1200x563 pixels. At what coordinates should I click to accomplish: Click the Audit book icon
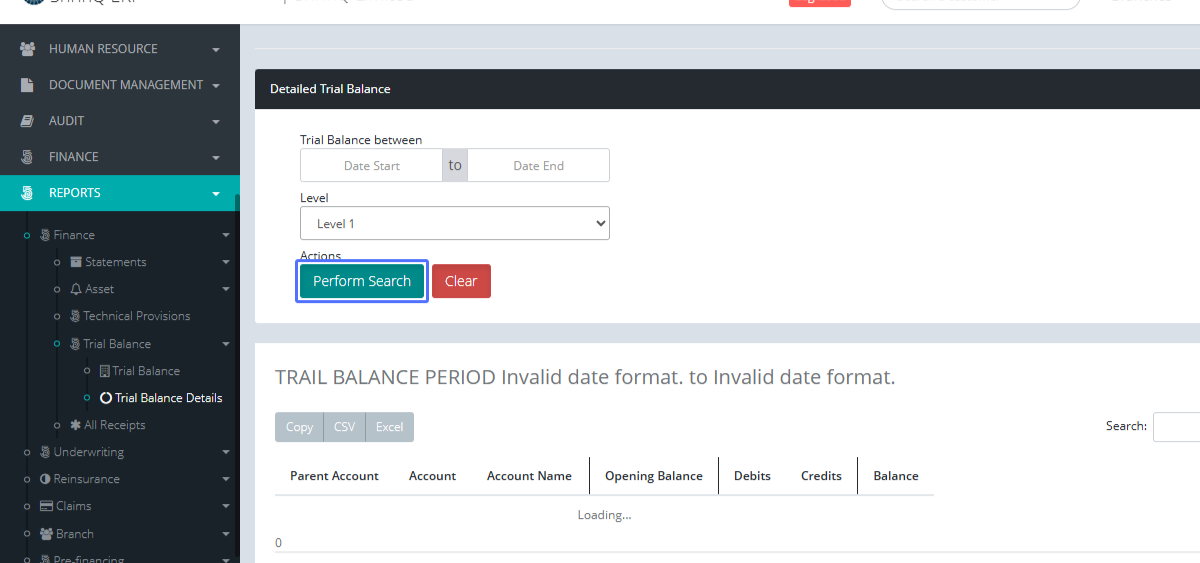point(28,121)
